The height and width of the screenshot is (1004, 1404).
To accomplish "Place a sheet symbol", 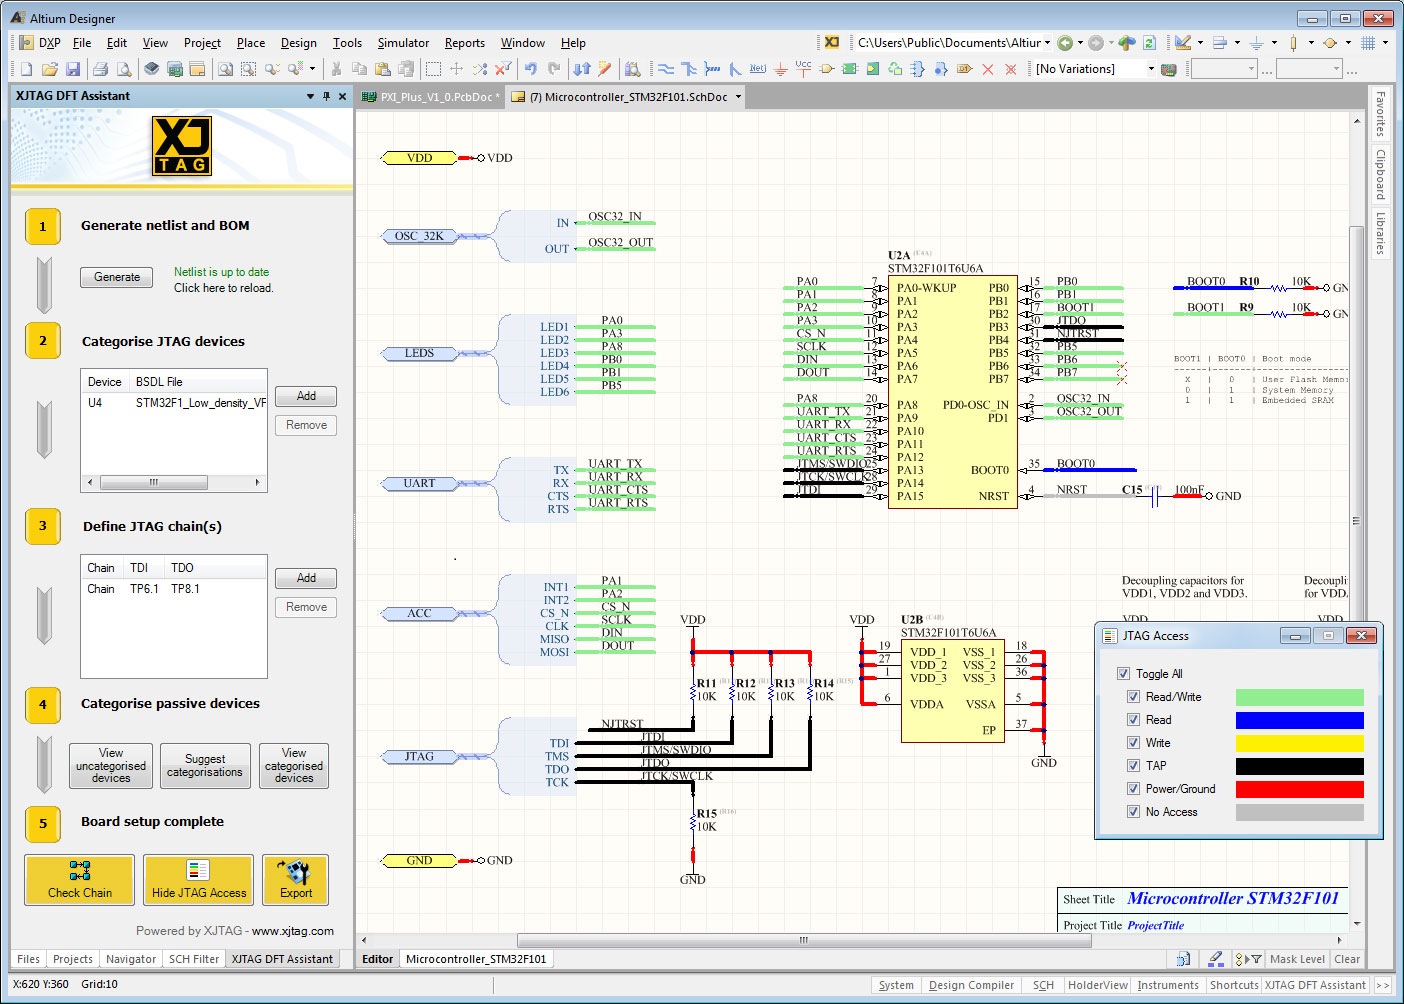I will pos(849,69).
